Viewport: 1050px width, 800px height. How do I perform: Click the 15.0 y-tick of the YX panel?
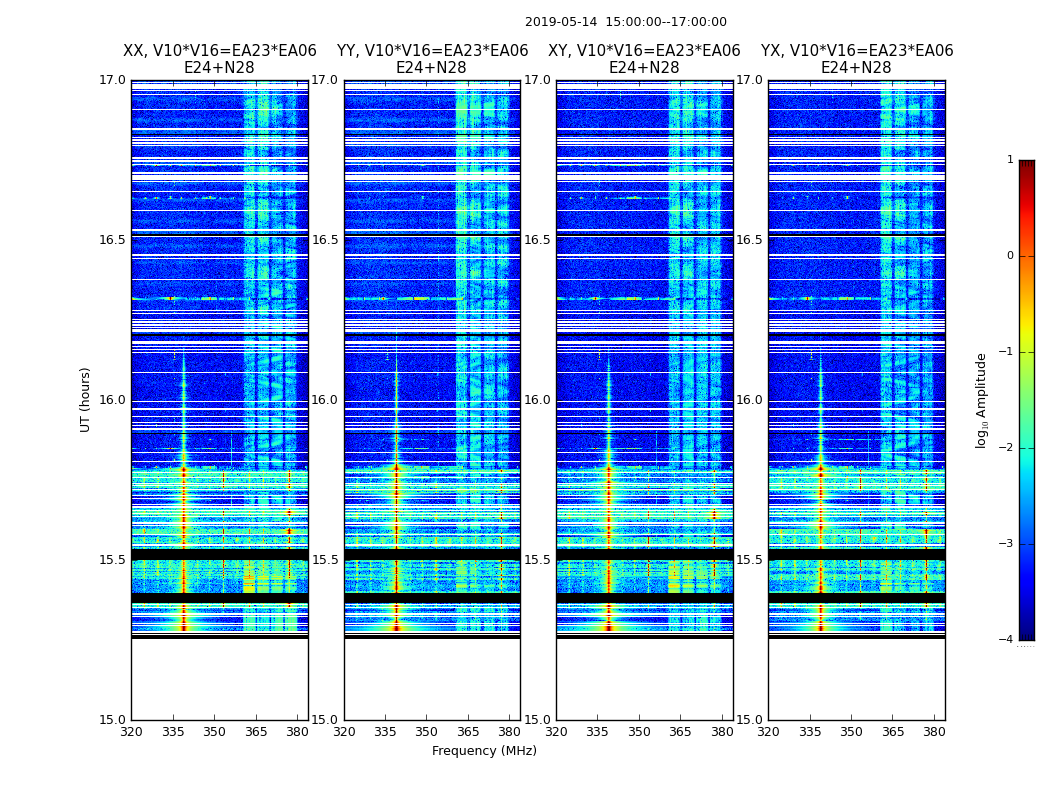pos(749,720)
